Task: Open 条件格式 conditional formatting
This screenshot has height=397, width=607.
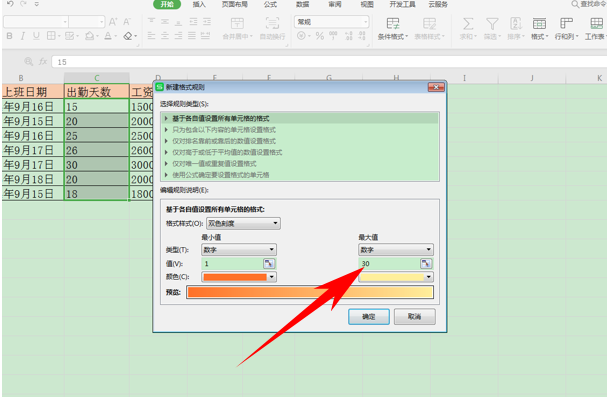Action: click(393, 29)
